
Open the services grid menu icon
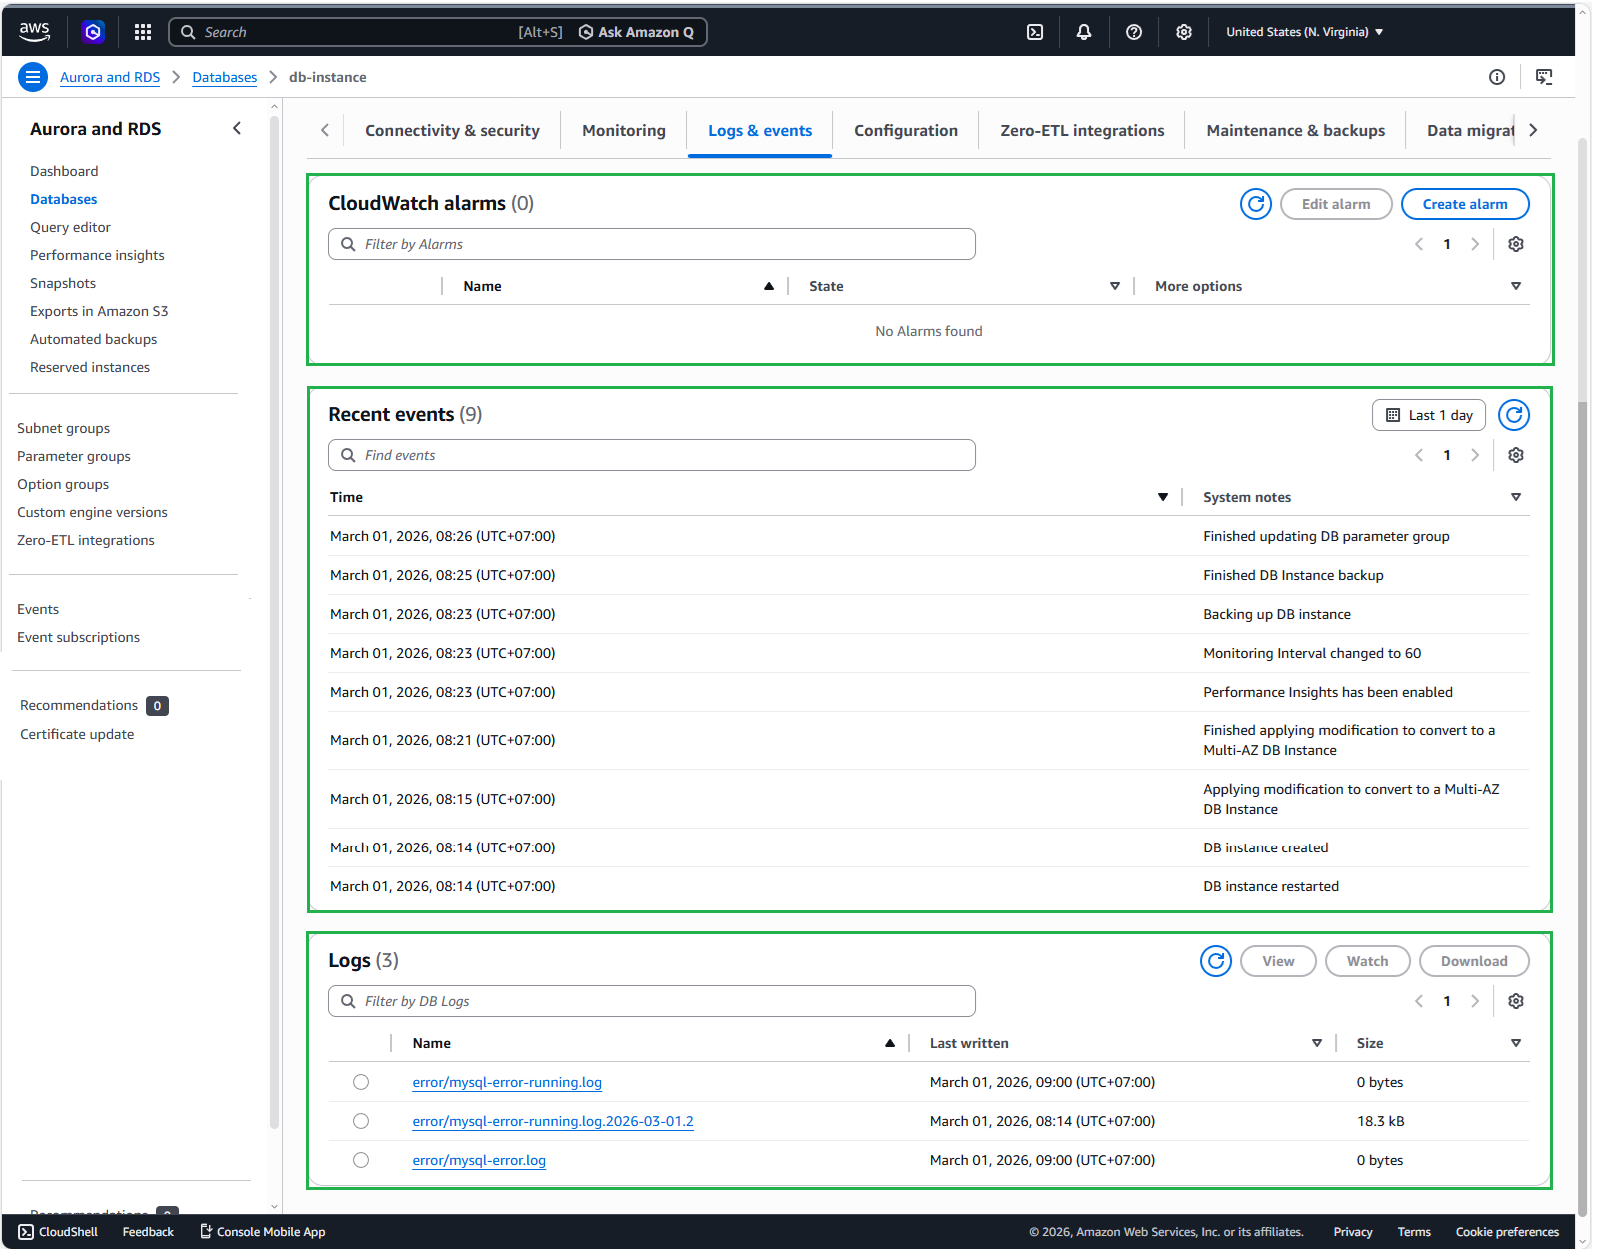(143, 32)
